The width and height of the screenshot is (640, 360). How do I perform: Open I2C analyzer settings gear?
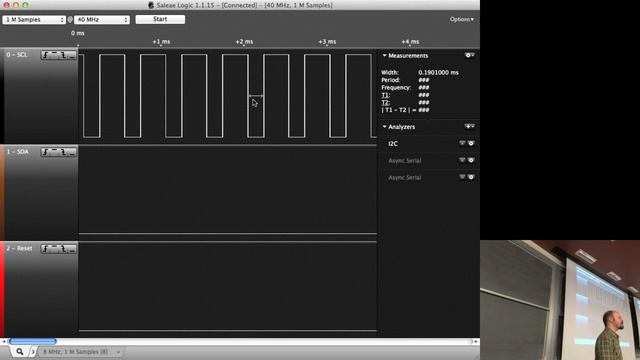click(x=471, y=143)
